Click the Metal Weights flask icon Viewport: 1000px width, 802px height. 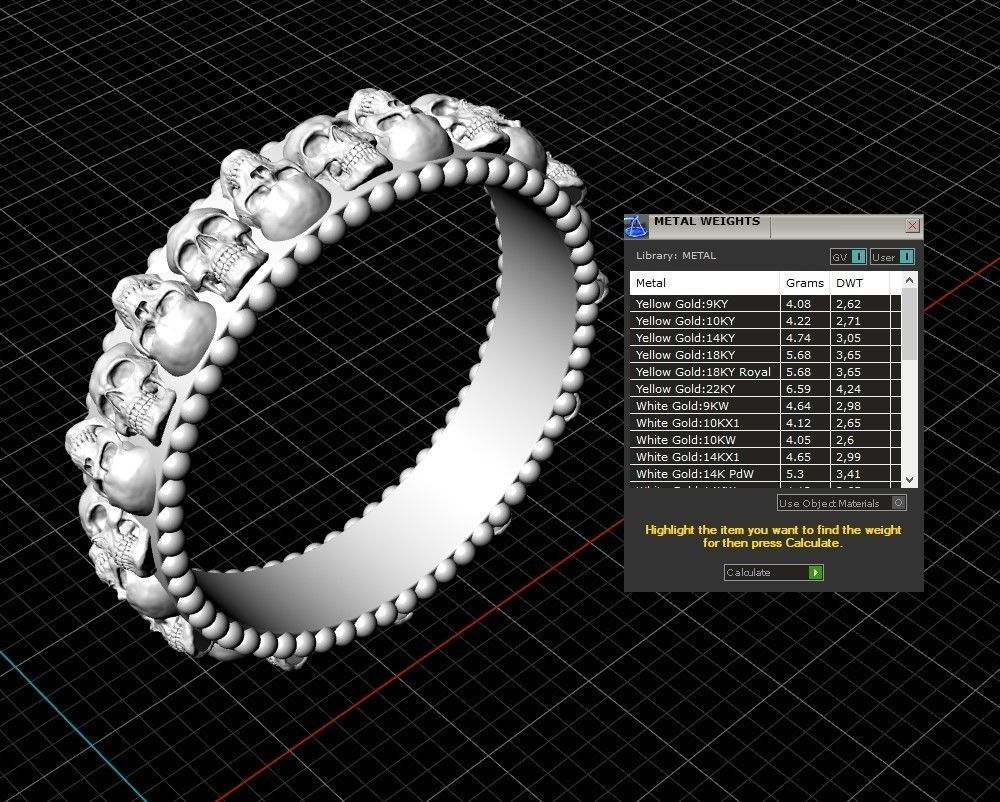coord(636,227)
